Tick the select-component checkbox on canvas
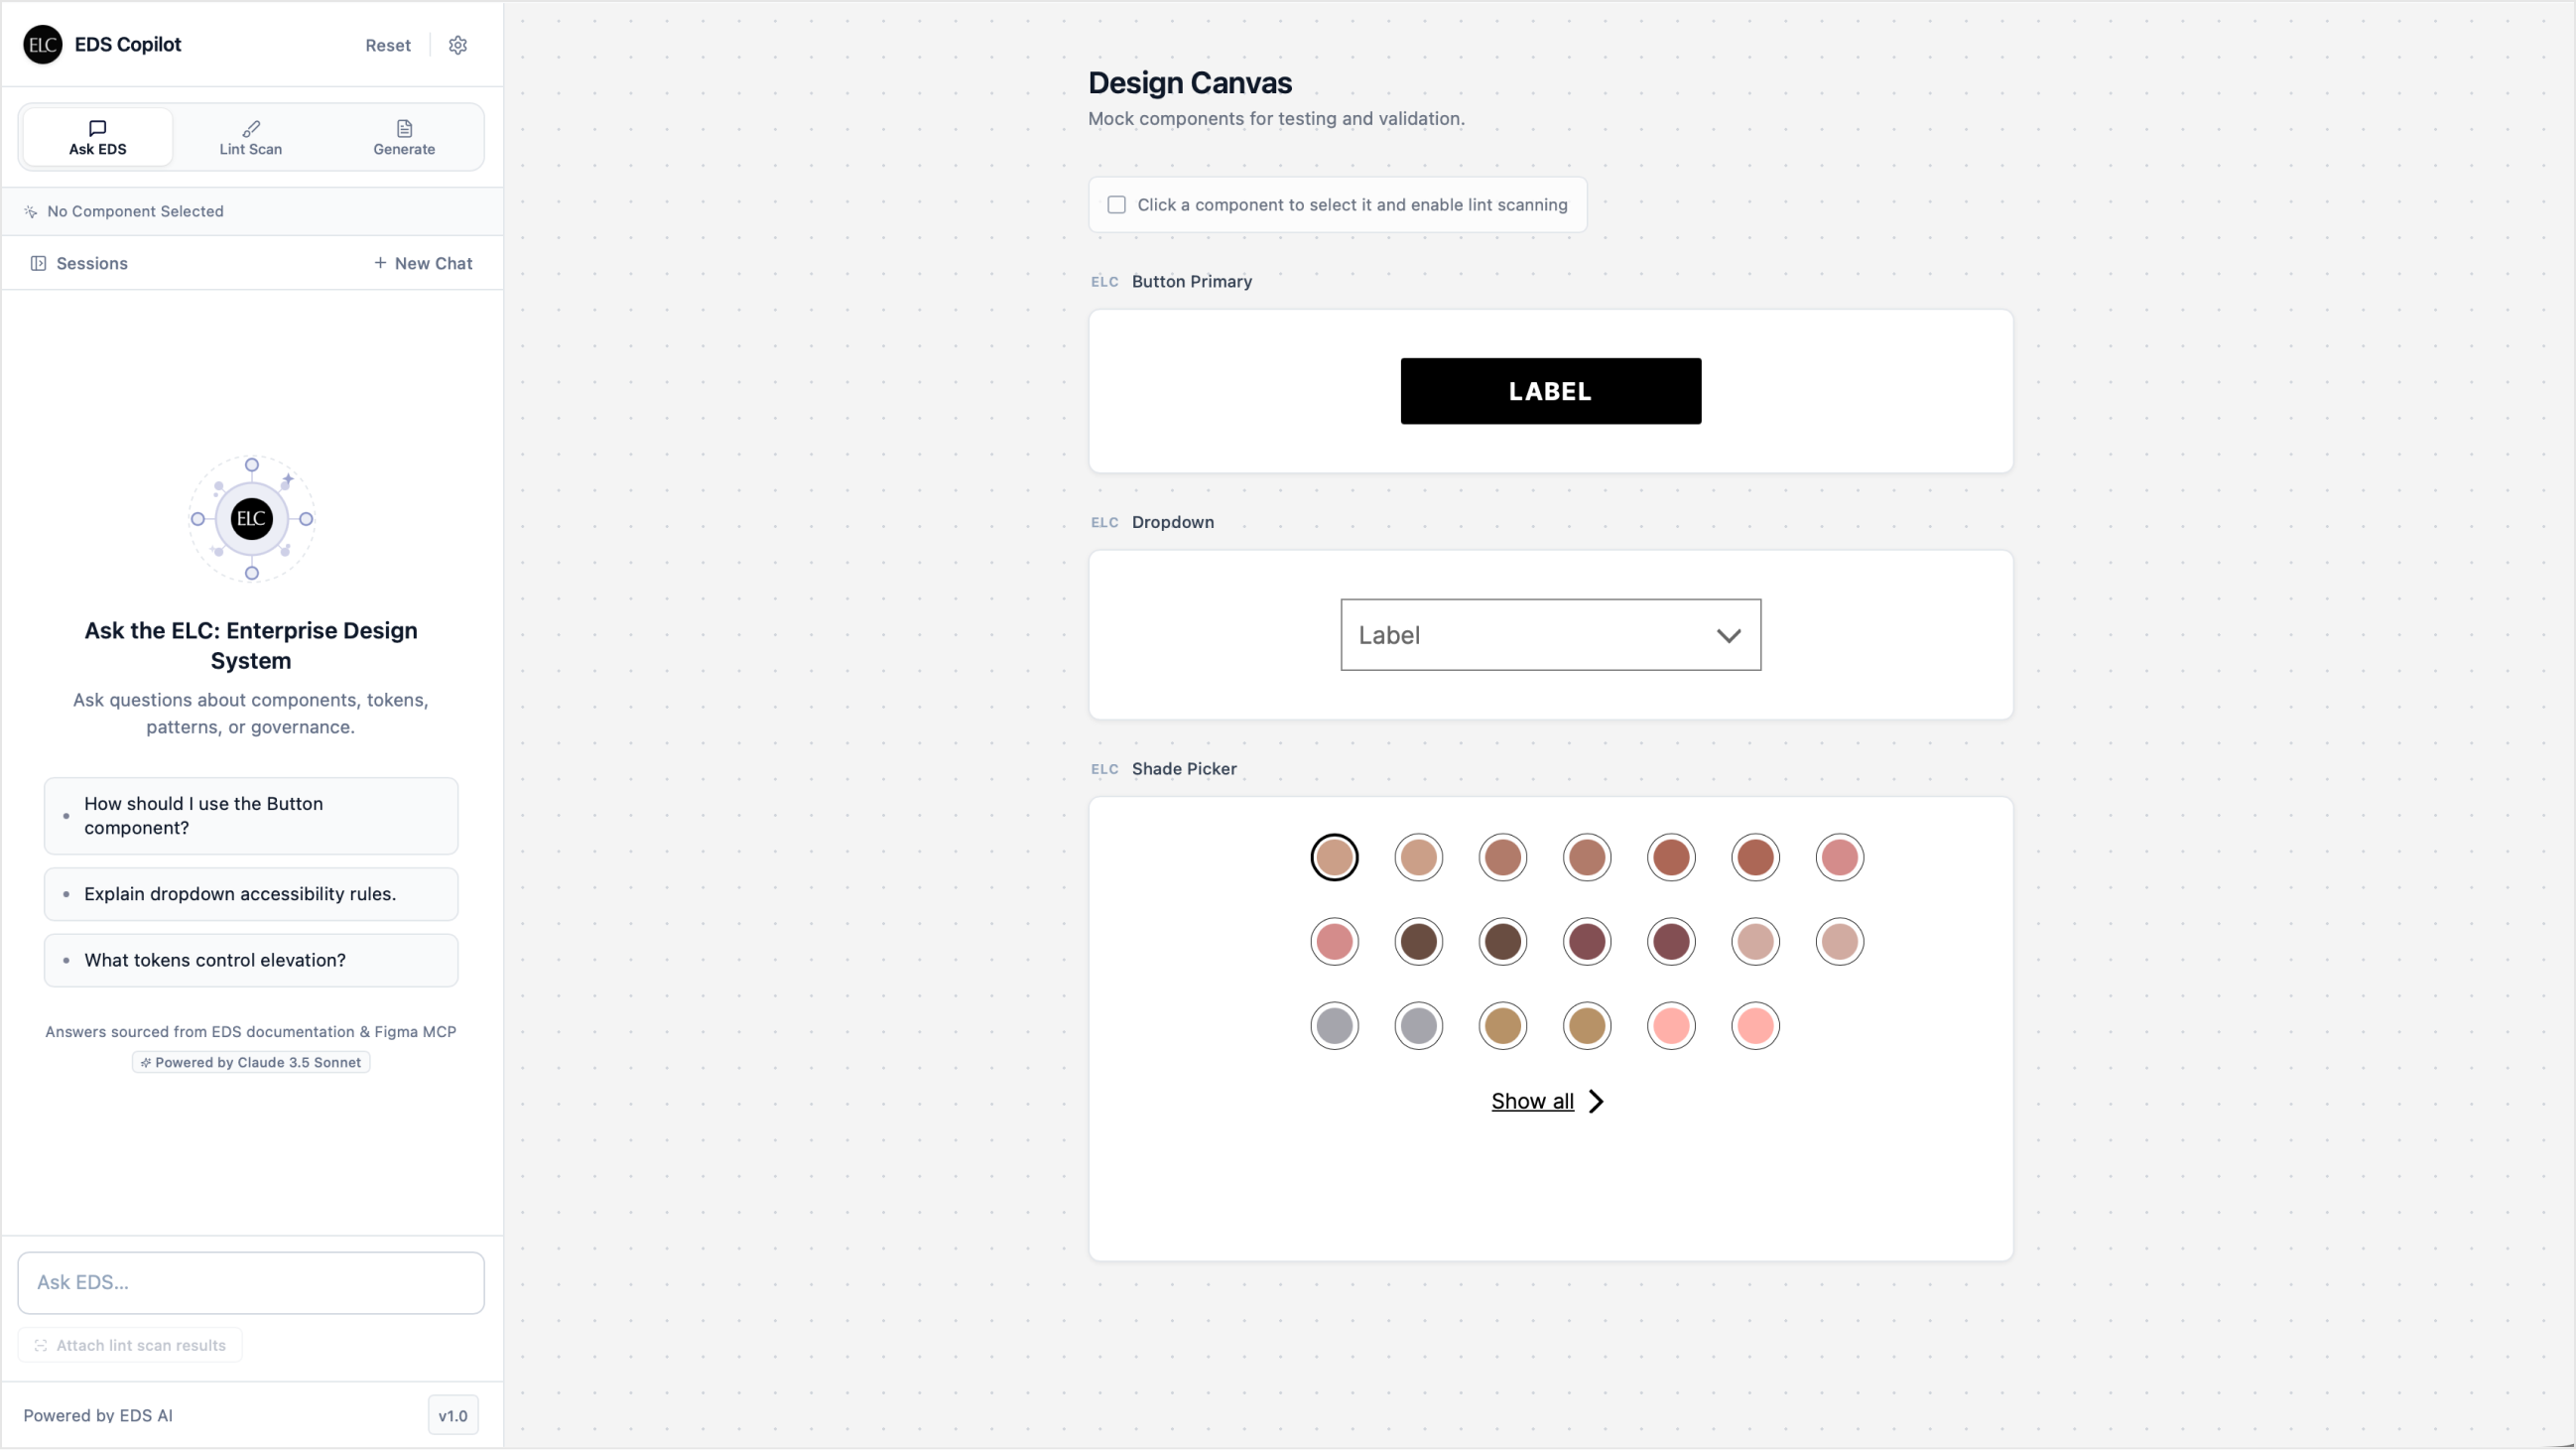The image size is (2576, 1450). pyautogui.click(x=1117, y=205)
